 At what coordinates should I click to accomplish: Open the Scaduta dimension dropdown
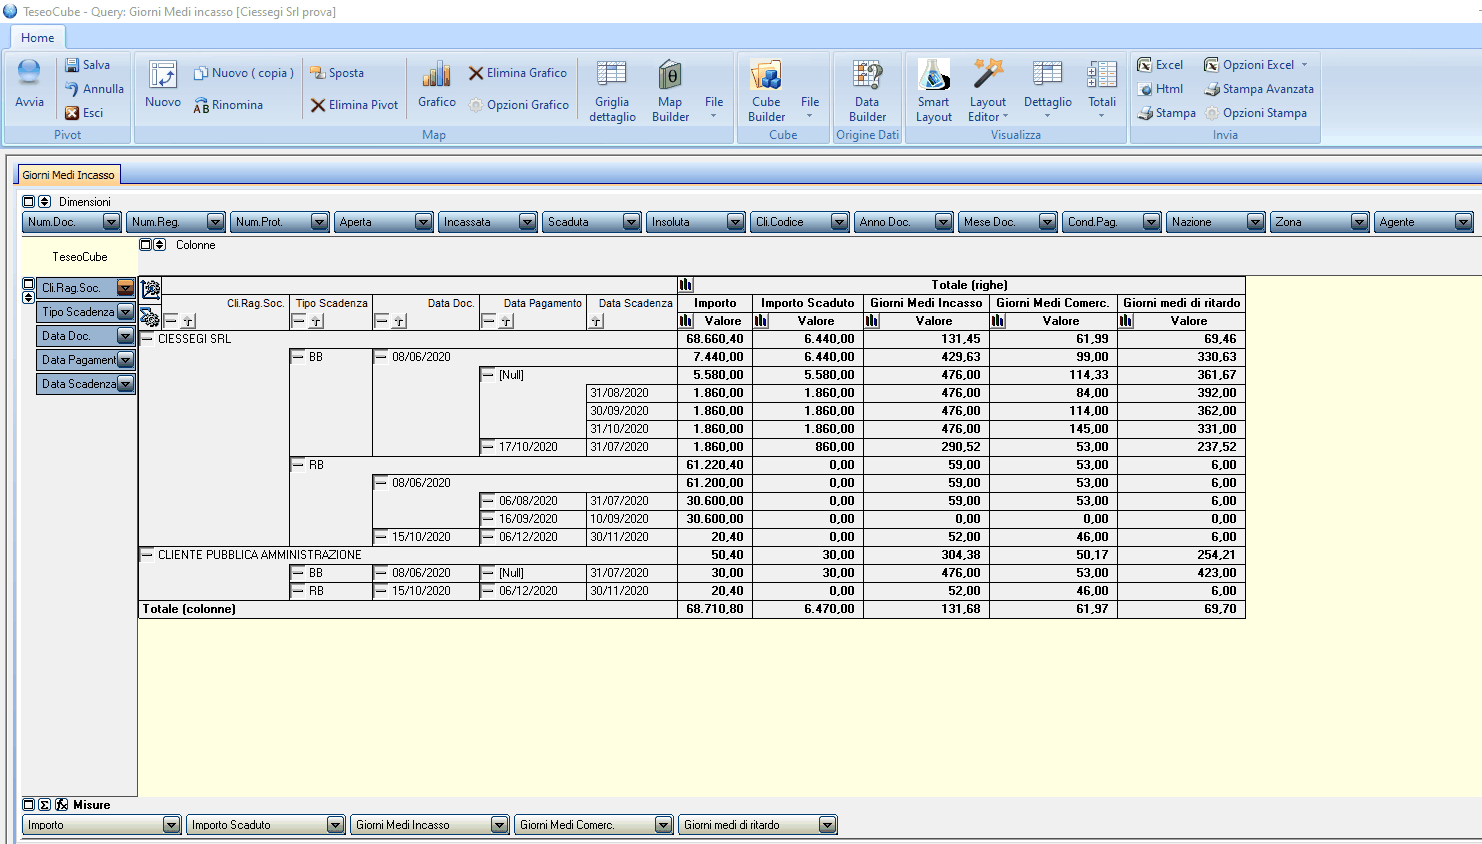tap(631, 222)
